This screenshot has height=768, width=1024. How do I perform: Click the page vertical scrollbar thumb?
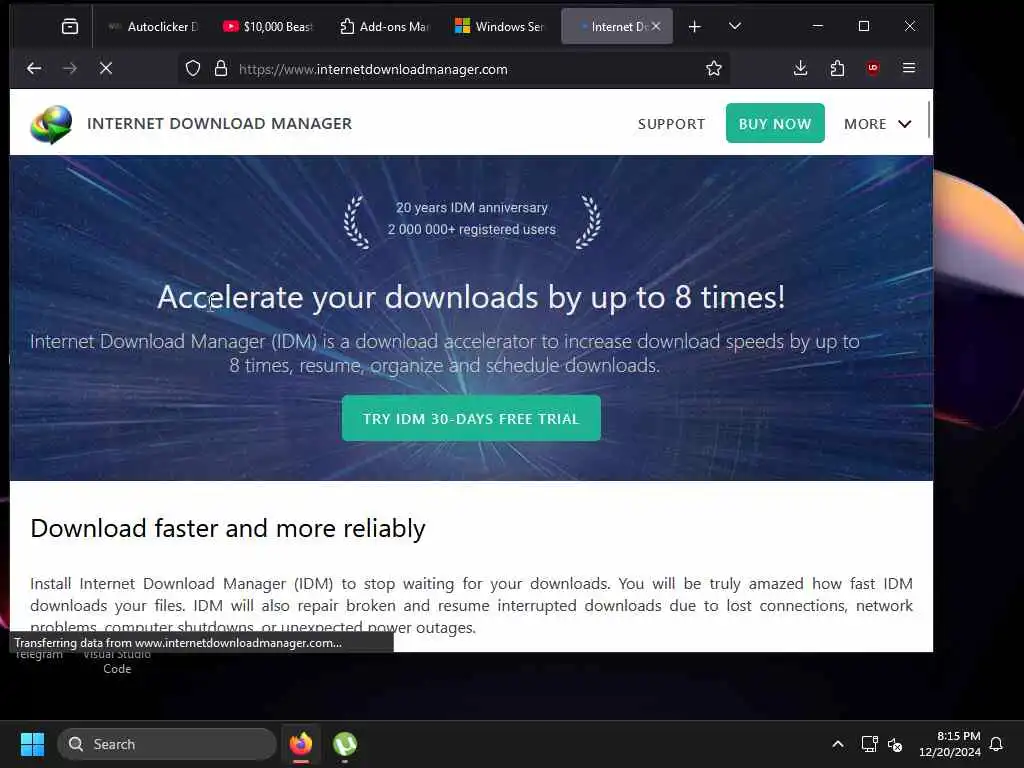tap(929, 120)
